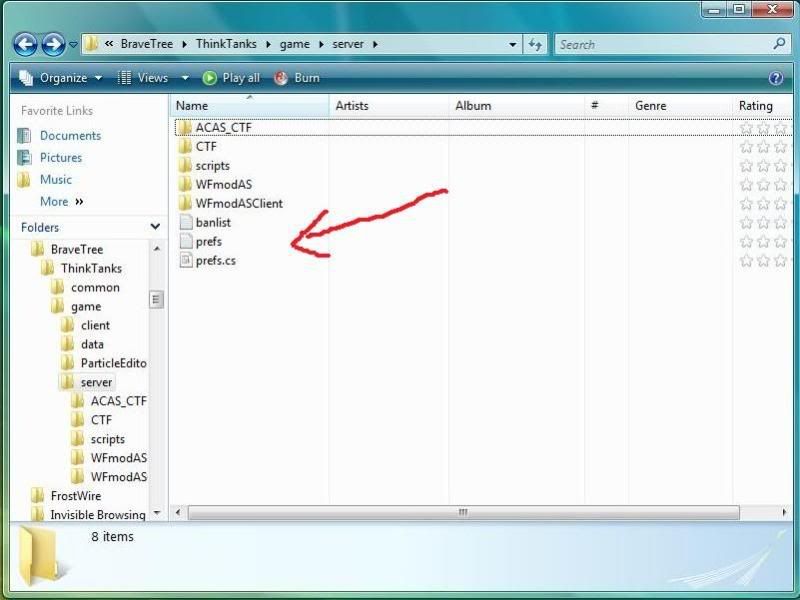The width and height of the screenshot is (800, 600).
Task: Select game in folder tree
Action: click(x=86, y=307)
